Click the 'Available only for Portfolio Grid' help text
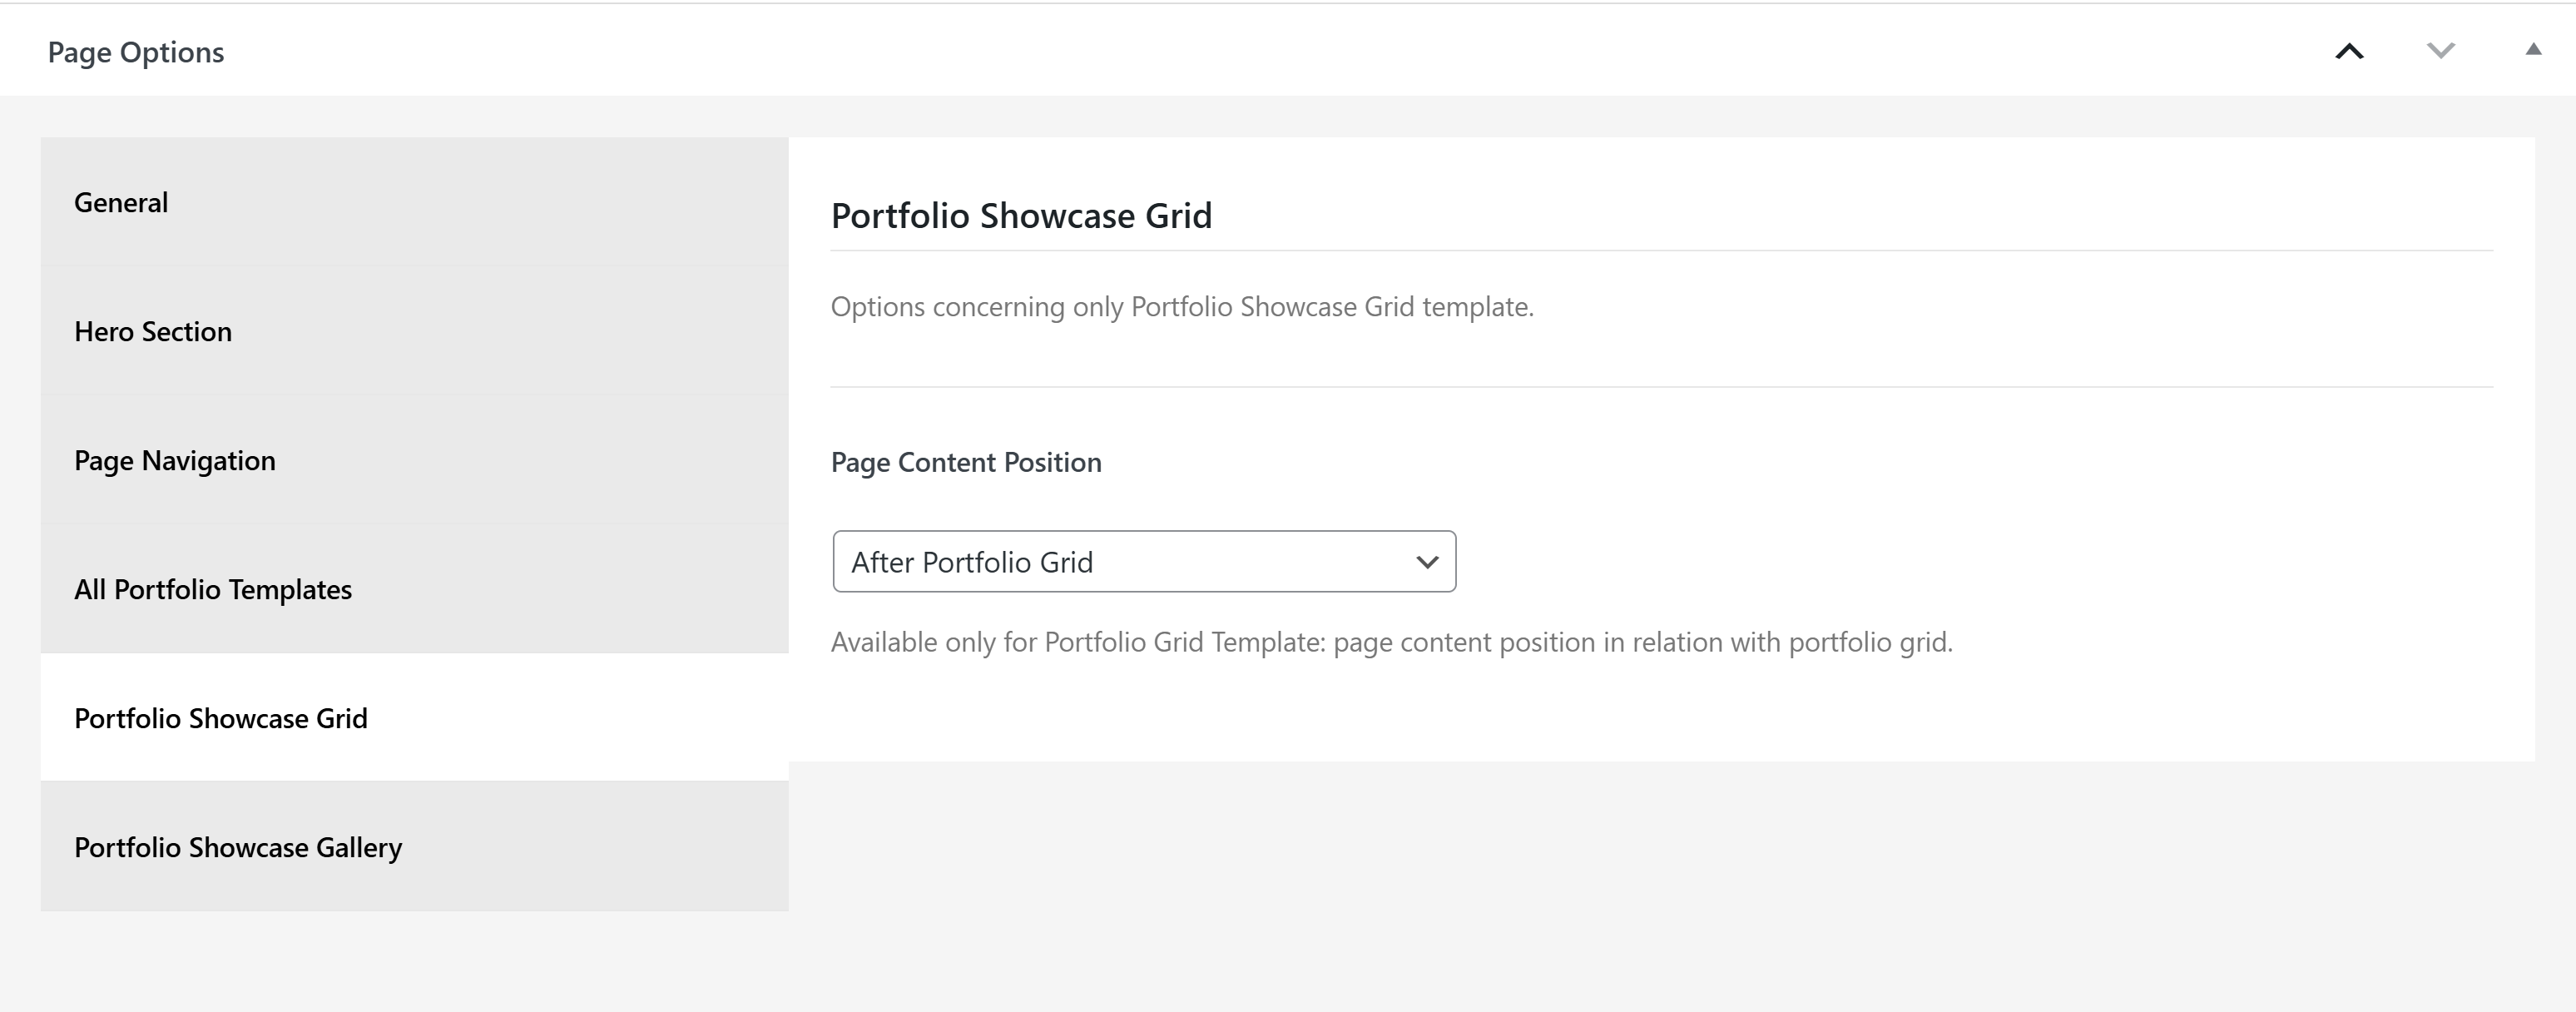 1391,642
